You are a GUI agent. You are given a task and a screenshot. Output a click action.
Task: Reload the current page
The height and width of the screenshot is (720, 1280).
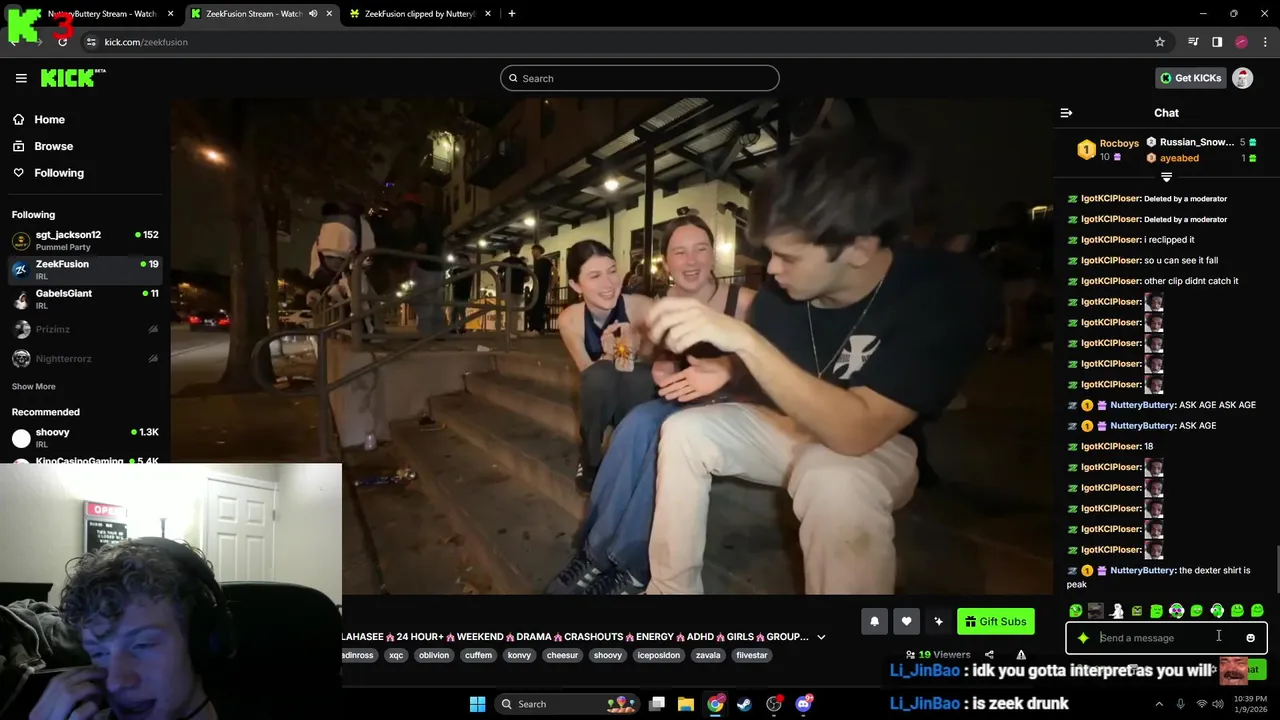point(62,42)
